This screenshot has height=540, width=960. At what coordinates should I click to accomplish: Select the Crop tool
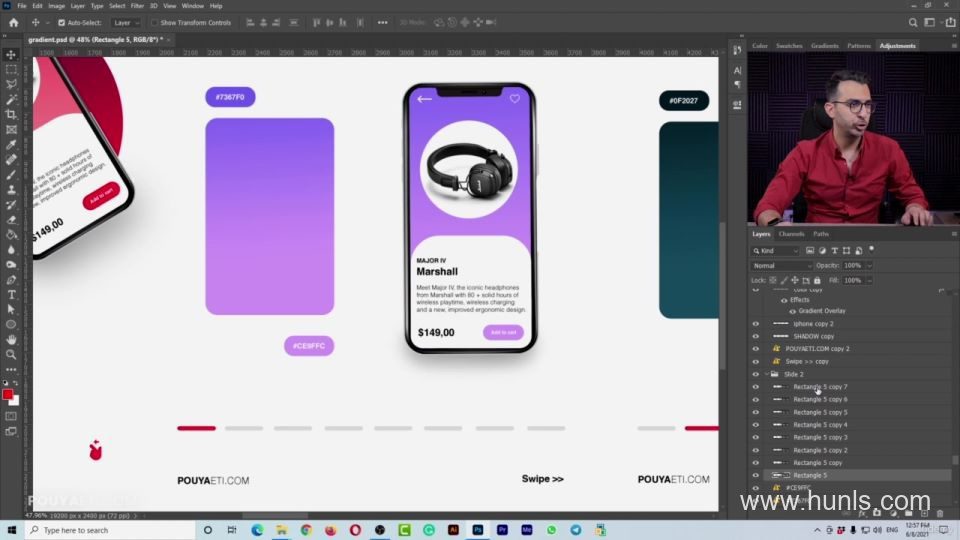(11, 114)
